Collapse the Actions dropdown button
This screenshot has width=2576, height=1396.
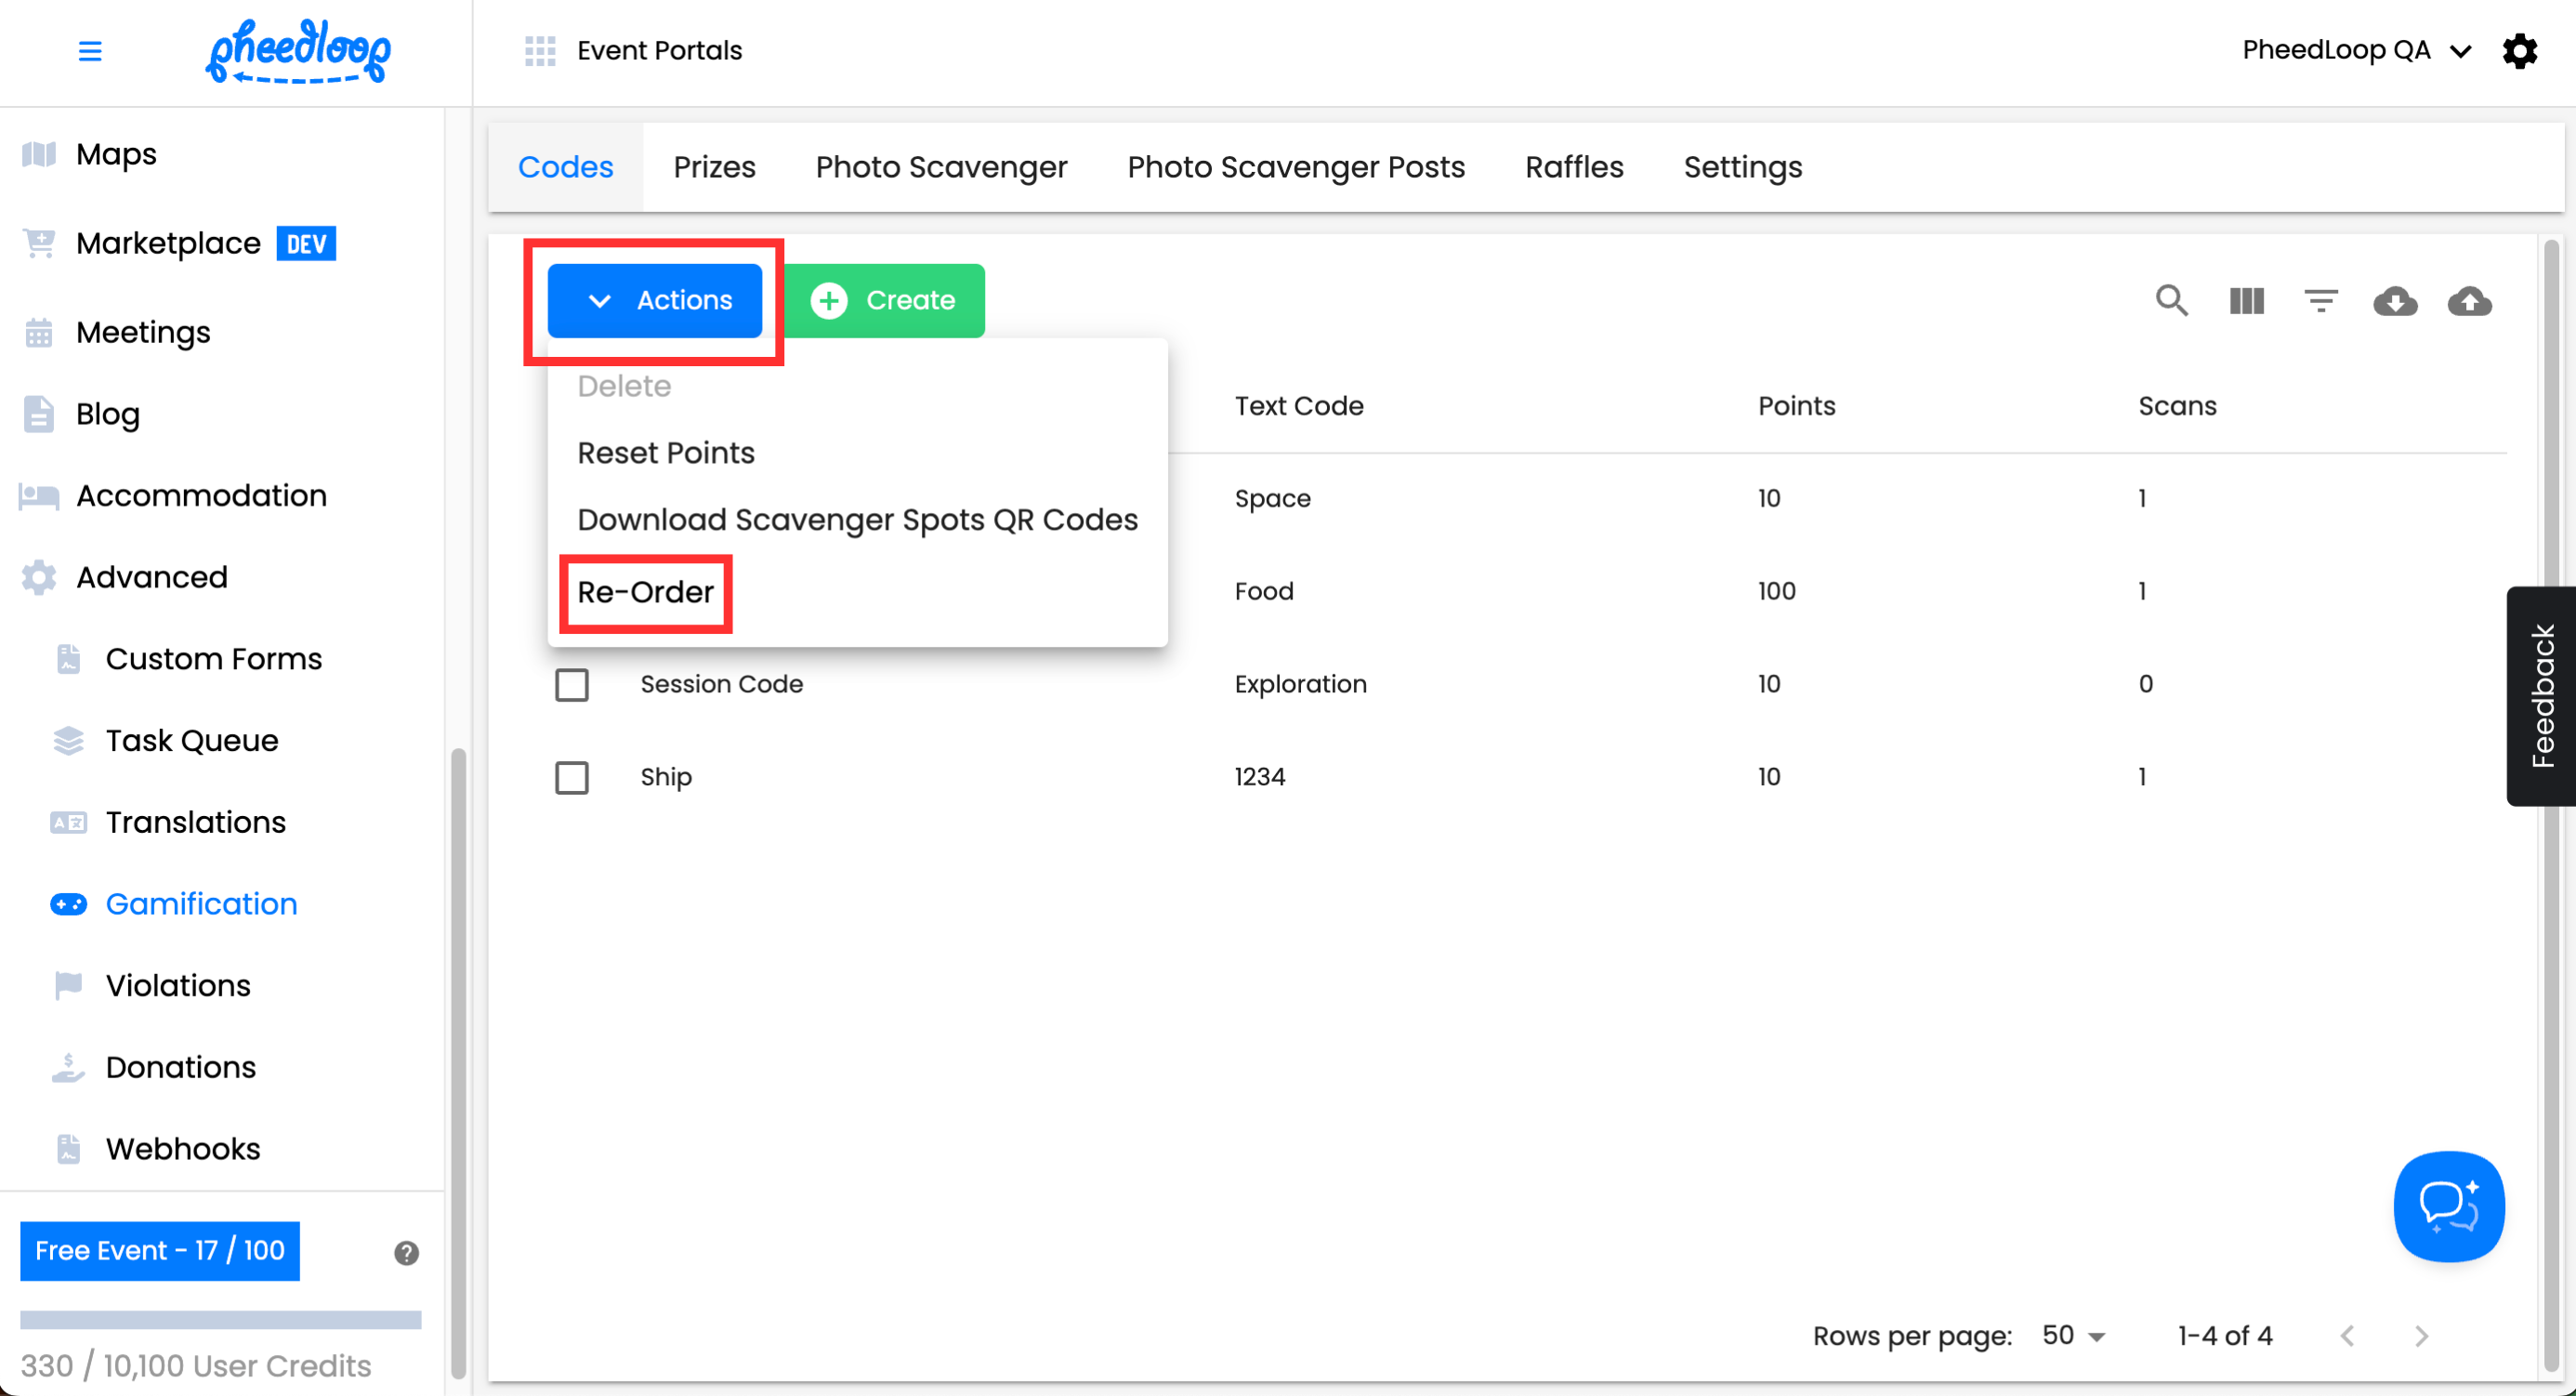655,300
